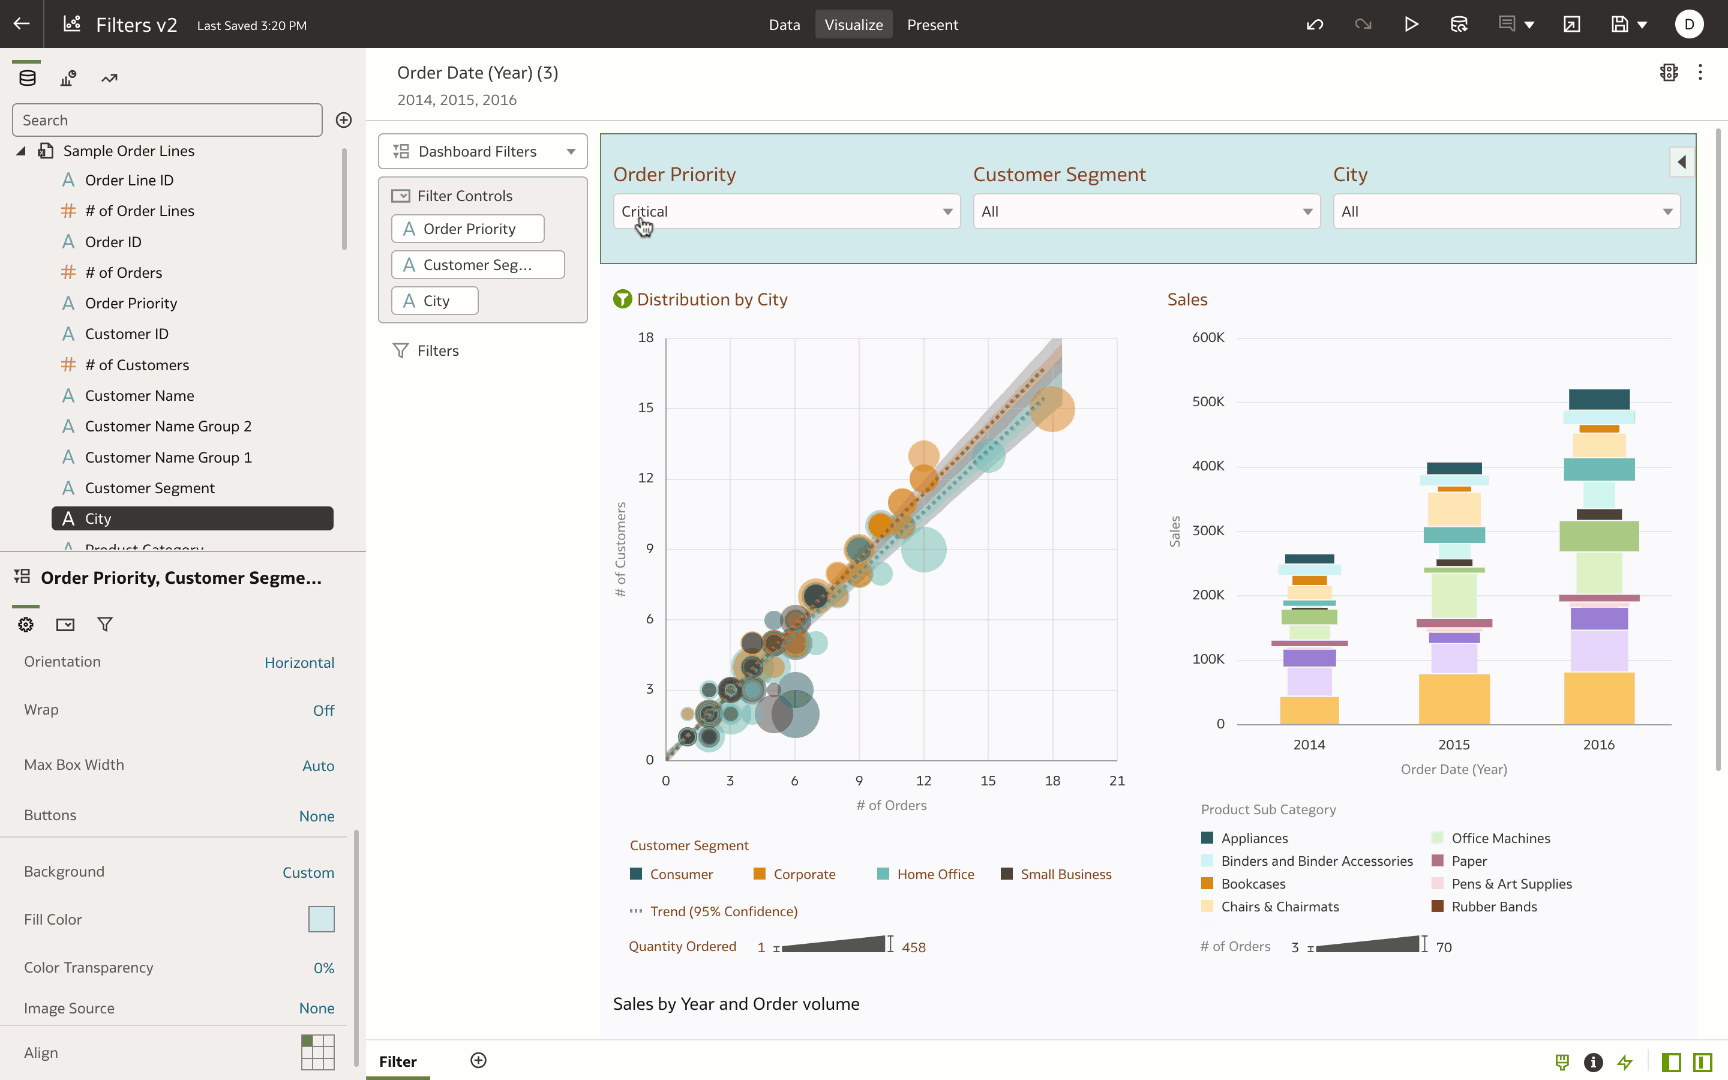Click the green filter icon by Distribution by City
Viewport: 1728px width, 1080px height.
click(622, 299)
